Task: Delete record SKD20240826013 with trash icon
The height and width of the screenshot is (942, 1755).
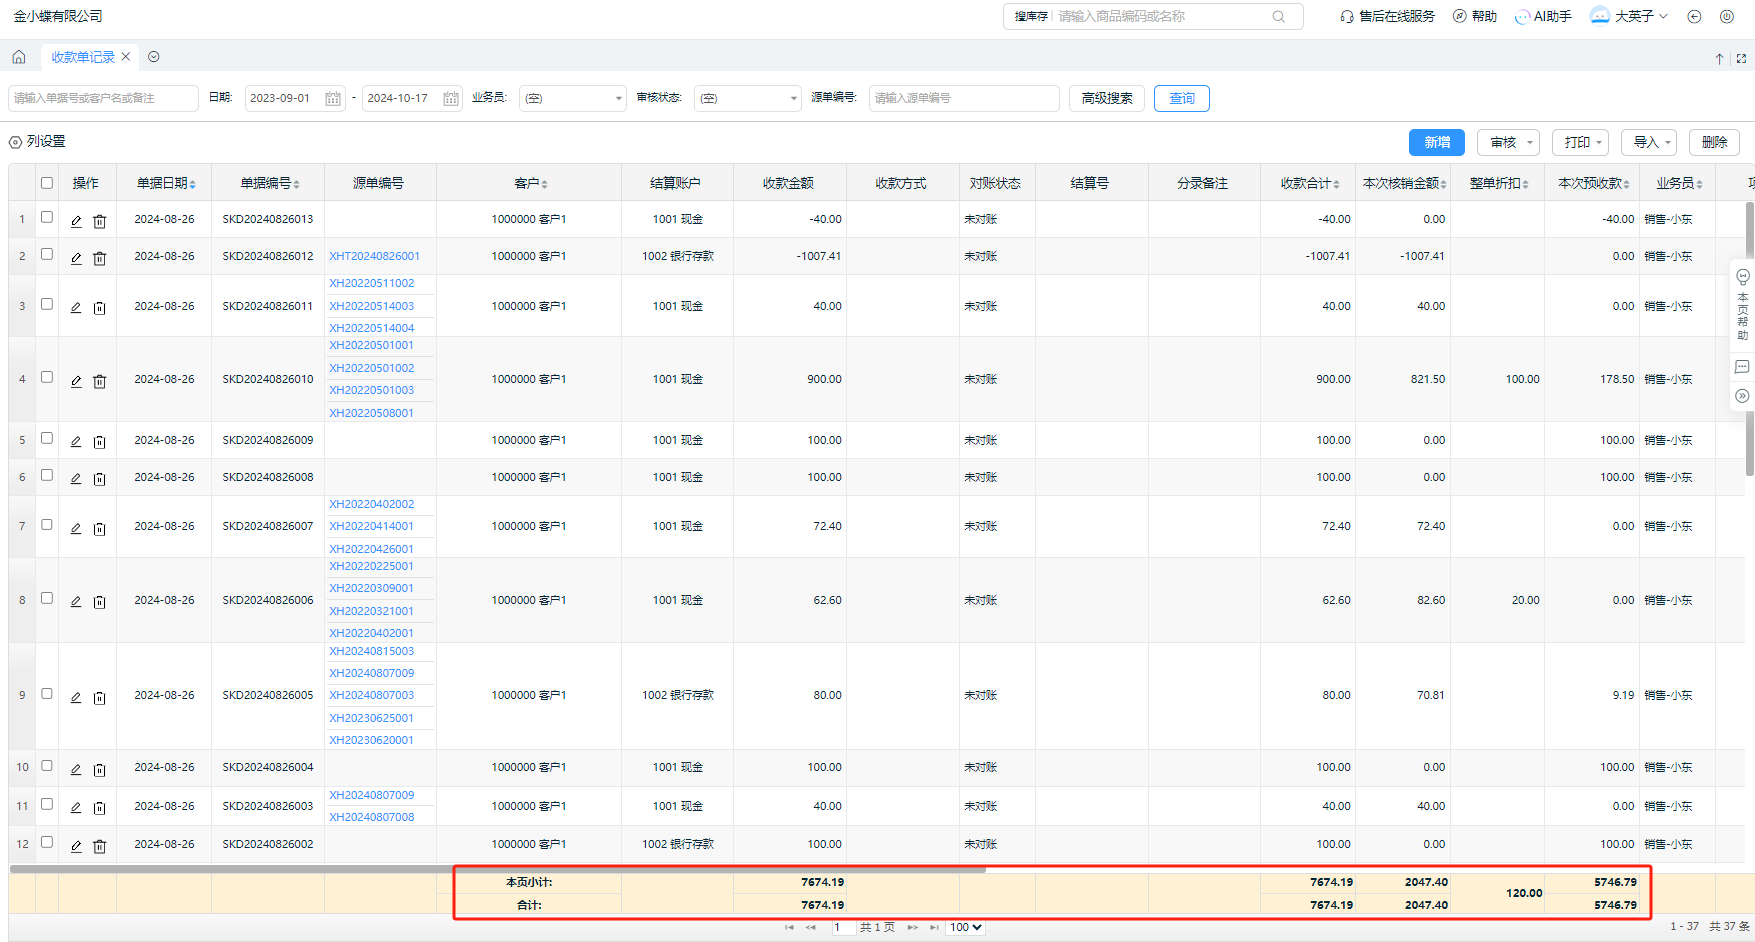Action: click(100, 221)
